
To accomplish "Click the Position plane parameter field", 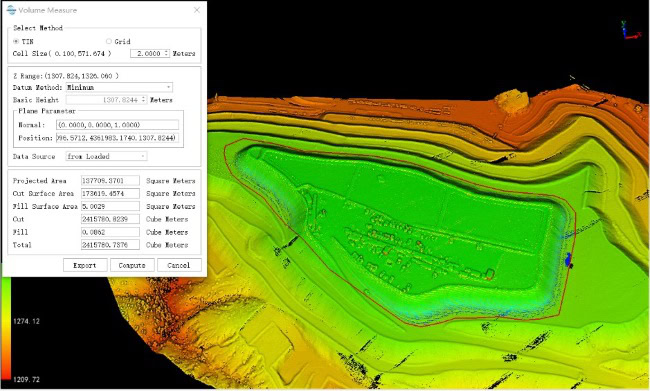I will 118,138.
